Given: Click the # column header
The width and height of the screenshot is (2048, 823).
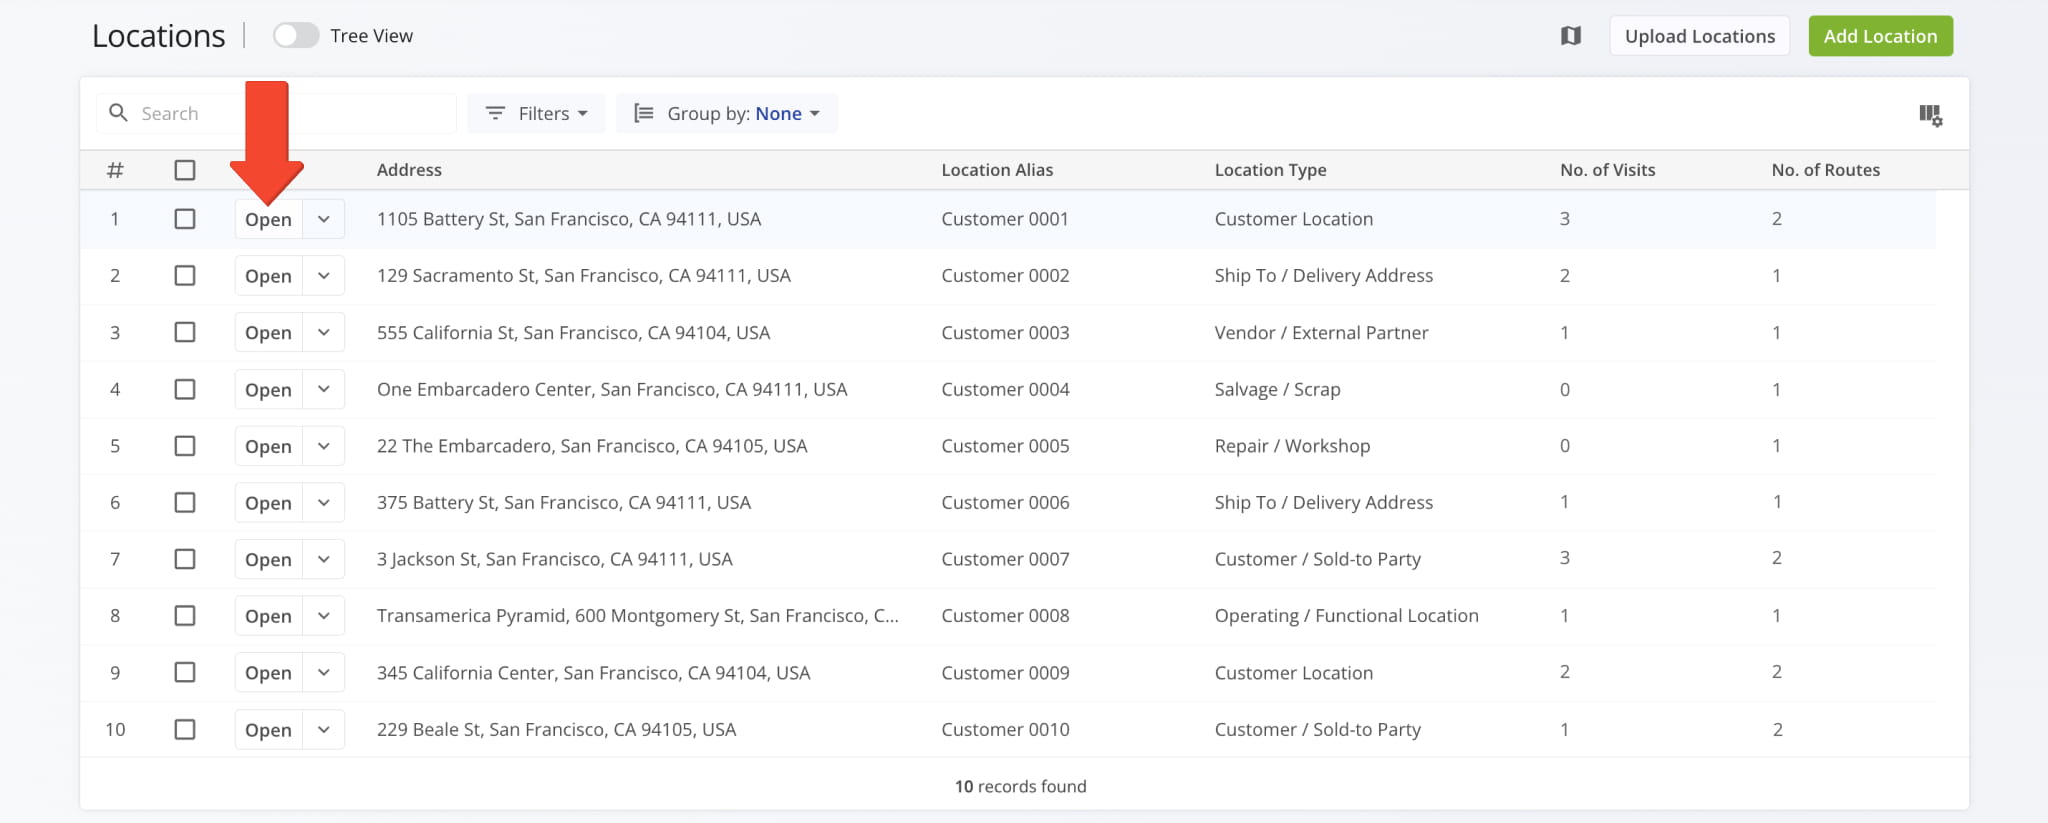Looking at the screenshot, I should pyautogui.click(x=115, y=170).
